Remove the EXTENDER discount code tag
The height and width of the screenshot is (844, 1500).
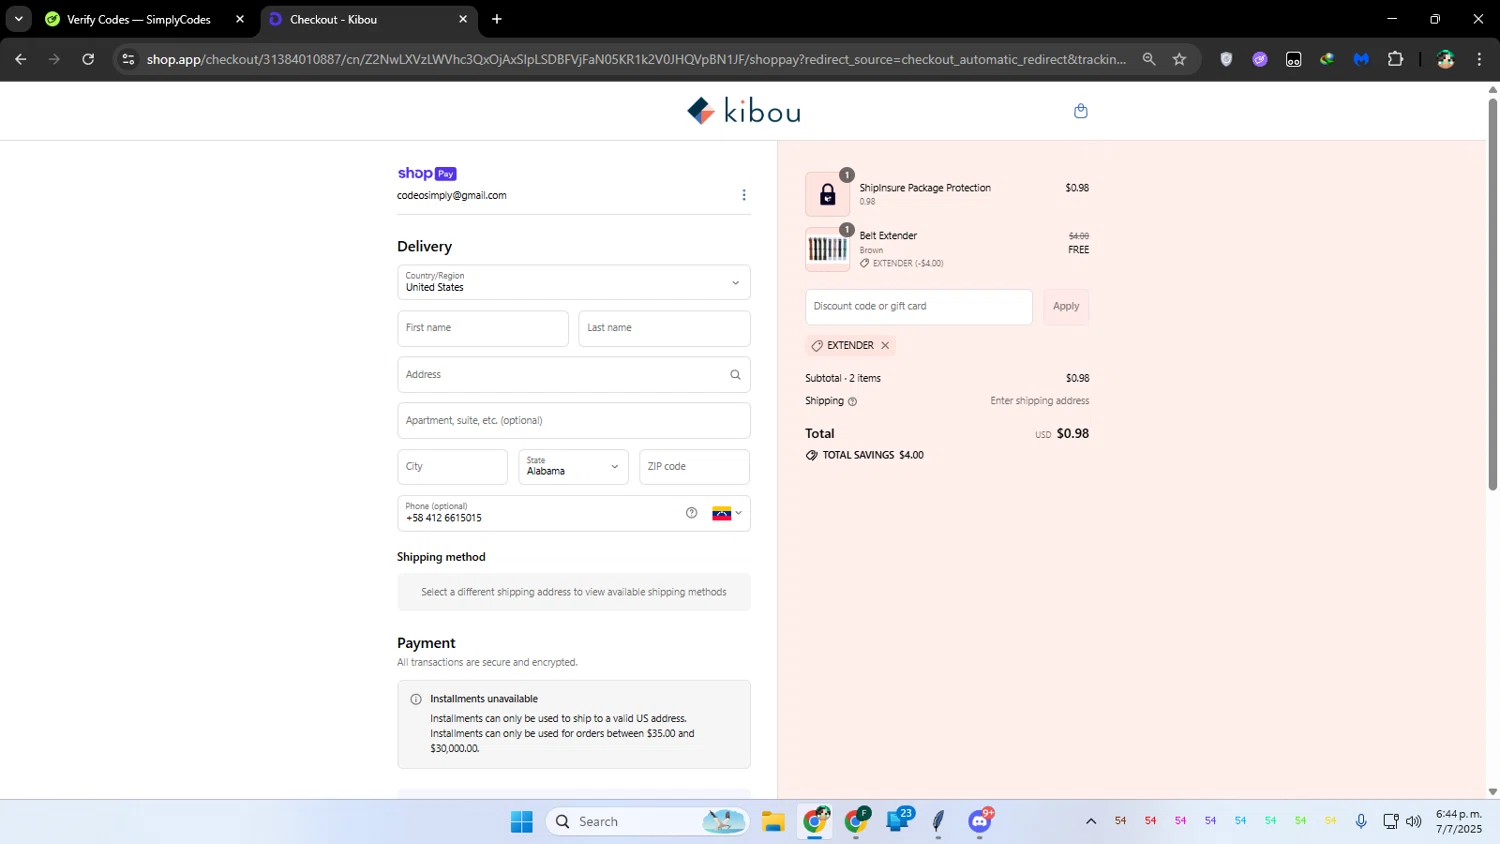885,346
